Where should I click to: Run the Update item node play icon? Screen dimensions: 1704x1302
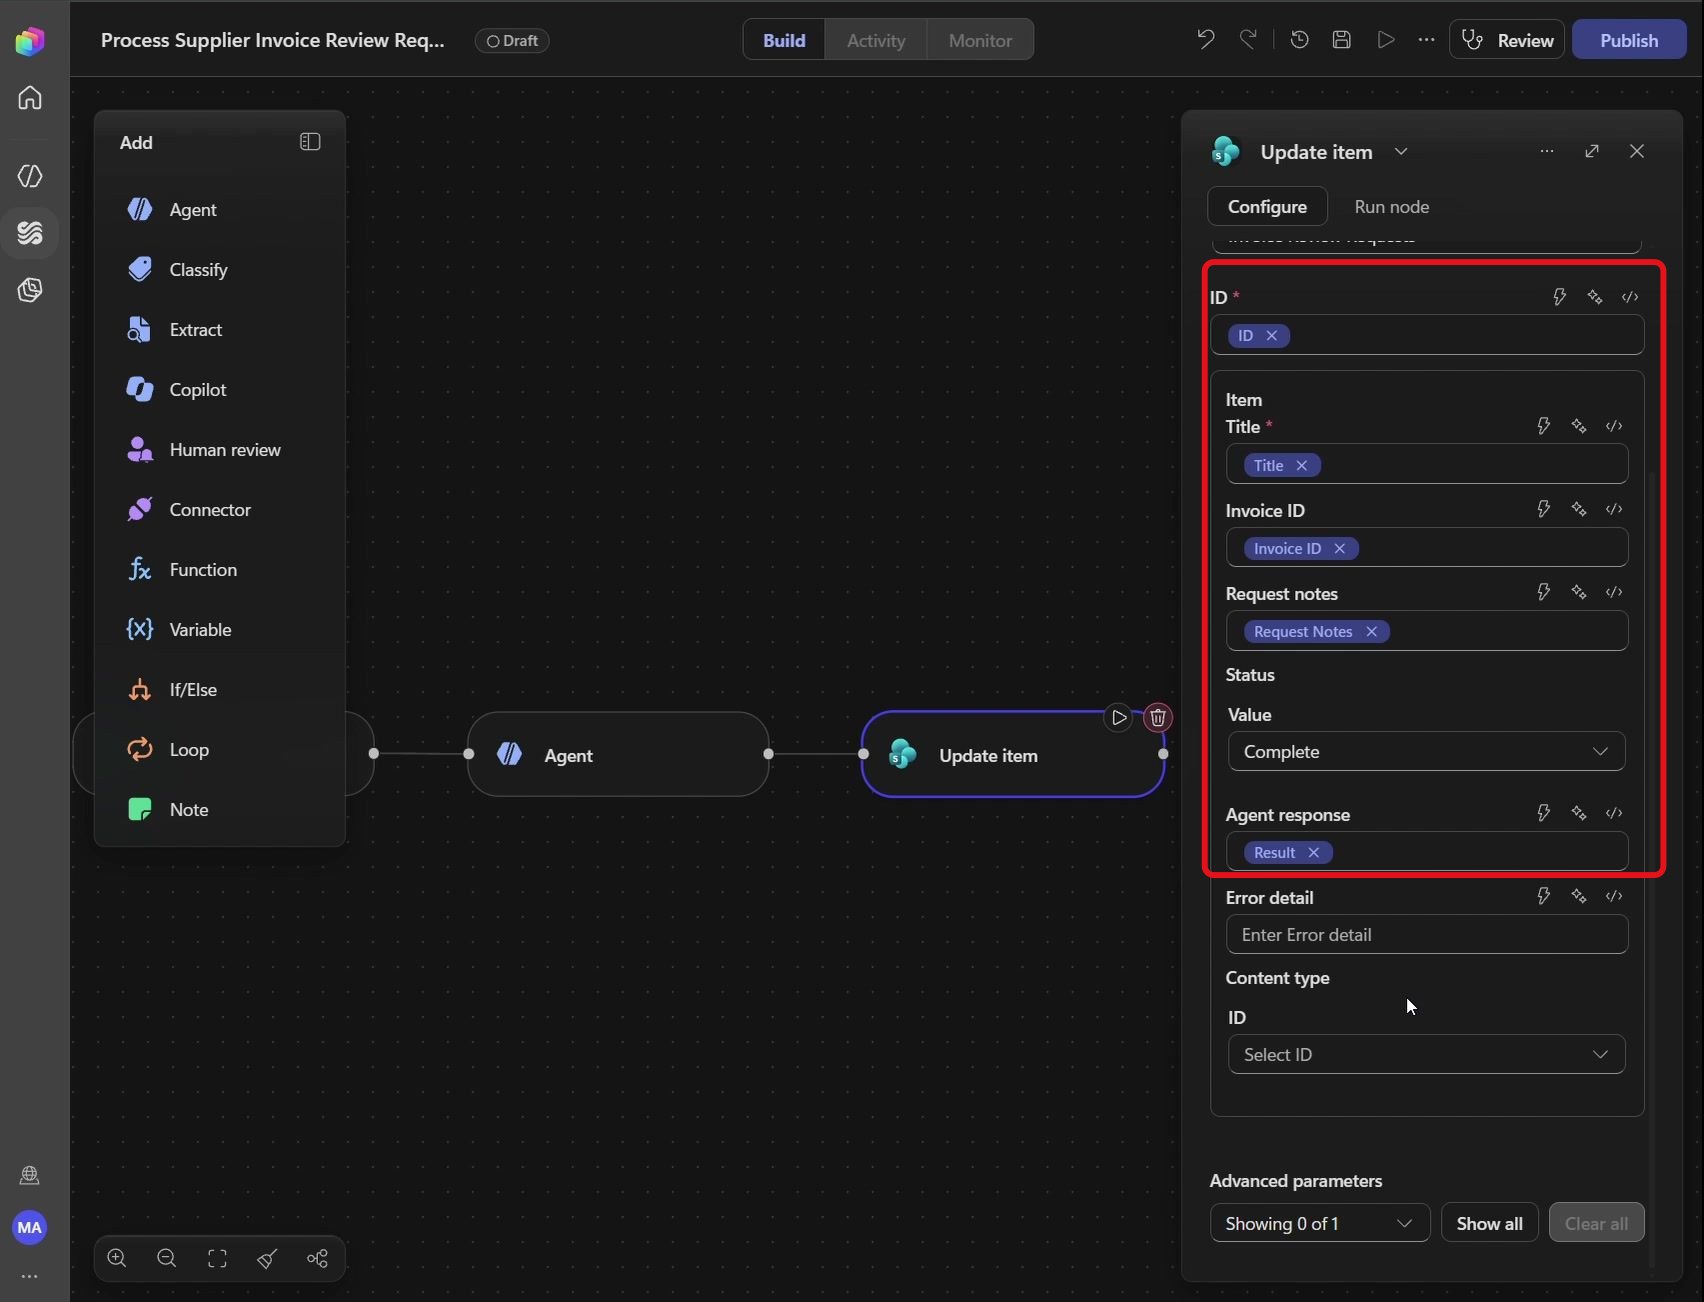(x=1118, y=717)
